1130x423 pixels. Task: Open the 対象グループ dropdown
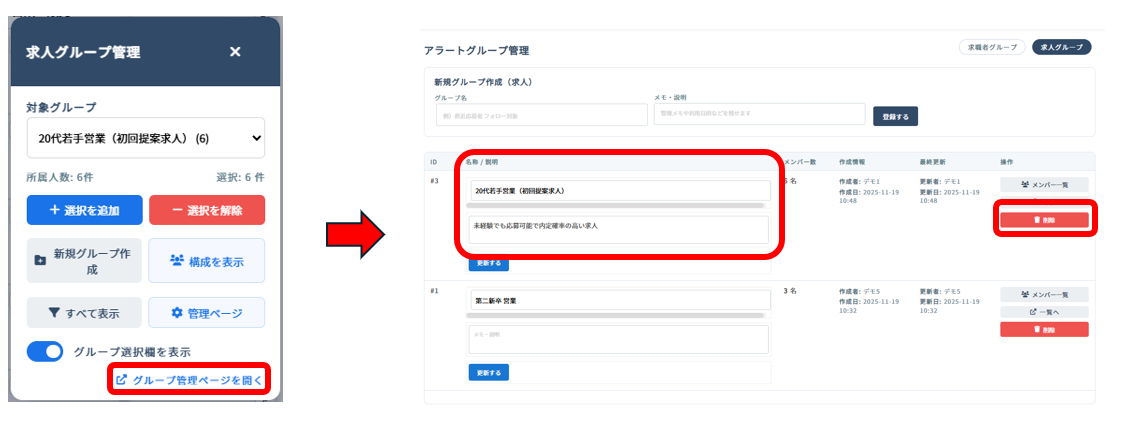[x=146, y=139]
